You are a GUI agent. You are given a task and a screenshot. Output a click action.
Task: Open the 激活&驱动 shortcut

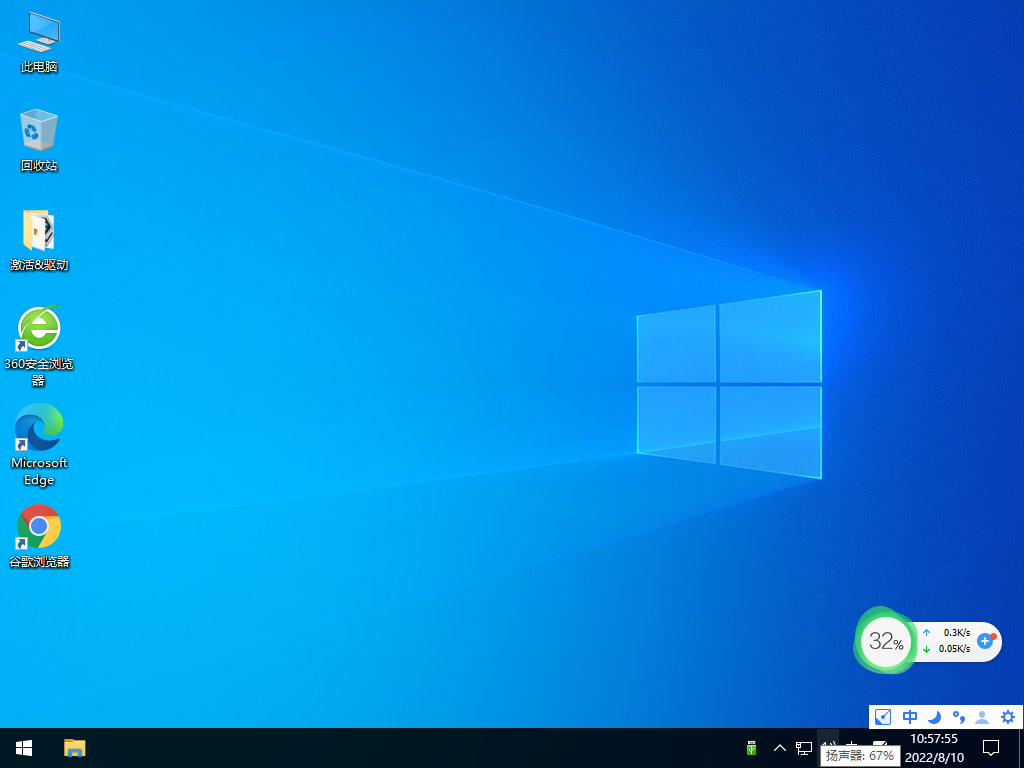click(38, 232)
